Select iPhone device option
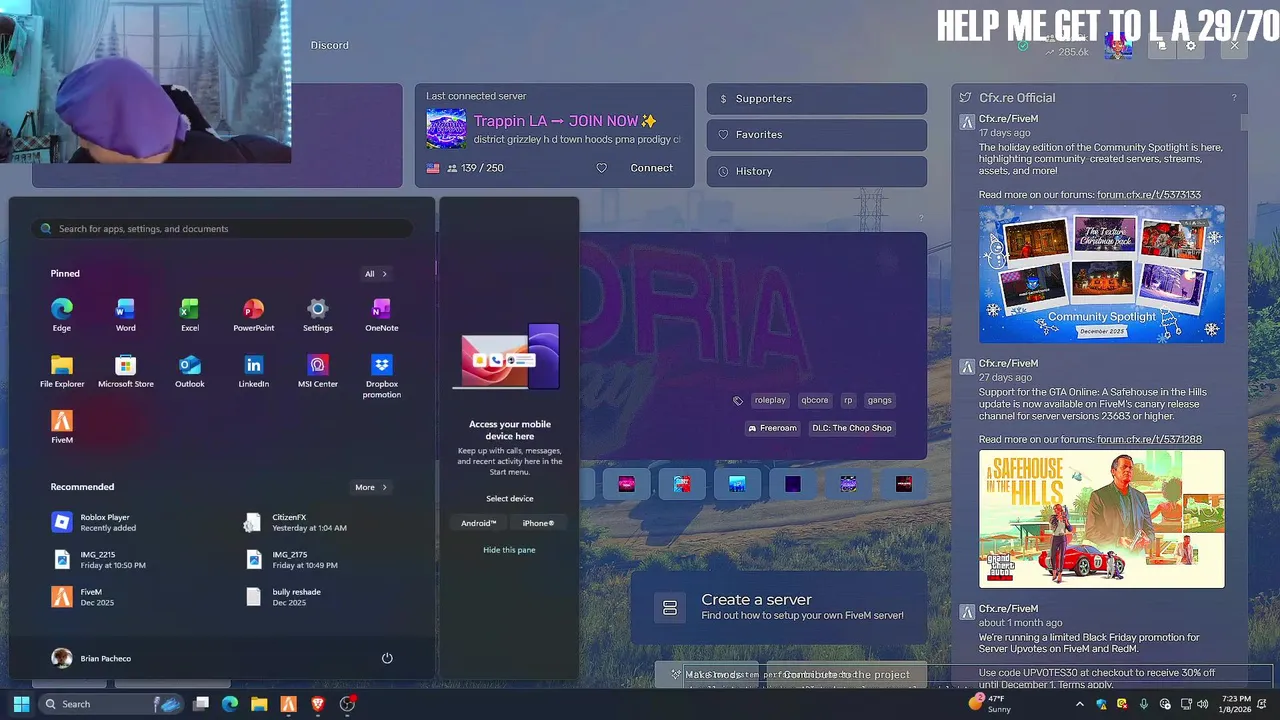1280x720 pixels. [538, 523]
